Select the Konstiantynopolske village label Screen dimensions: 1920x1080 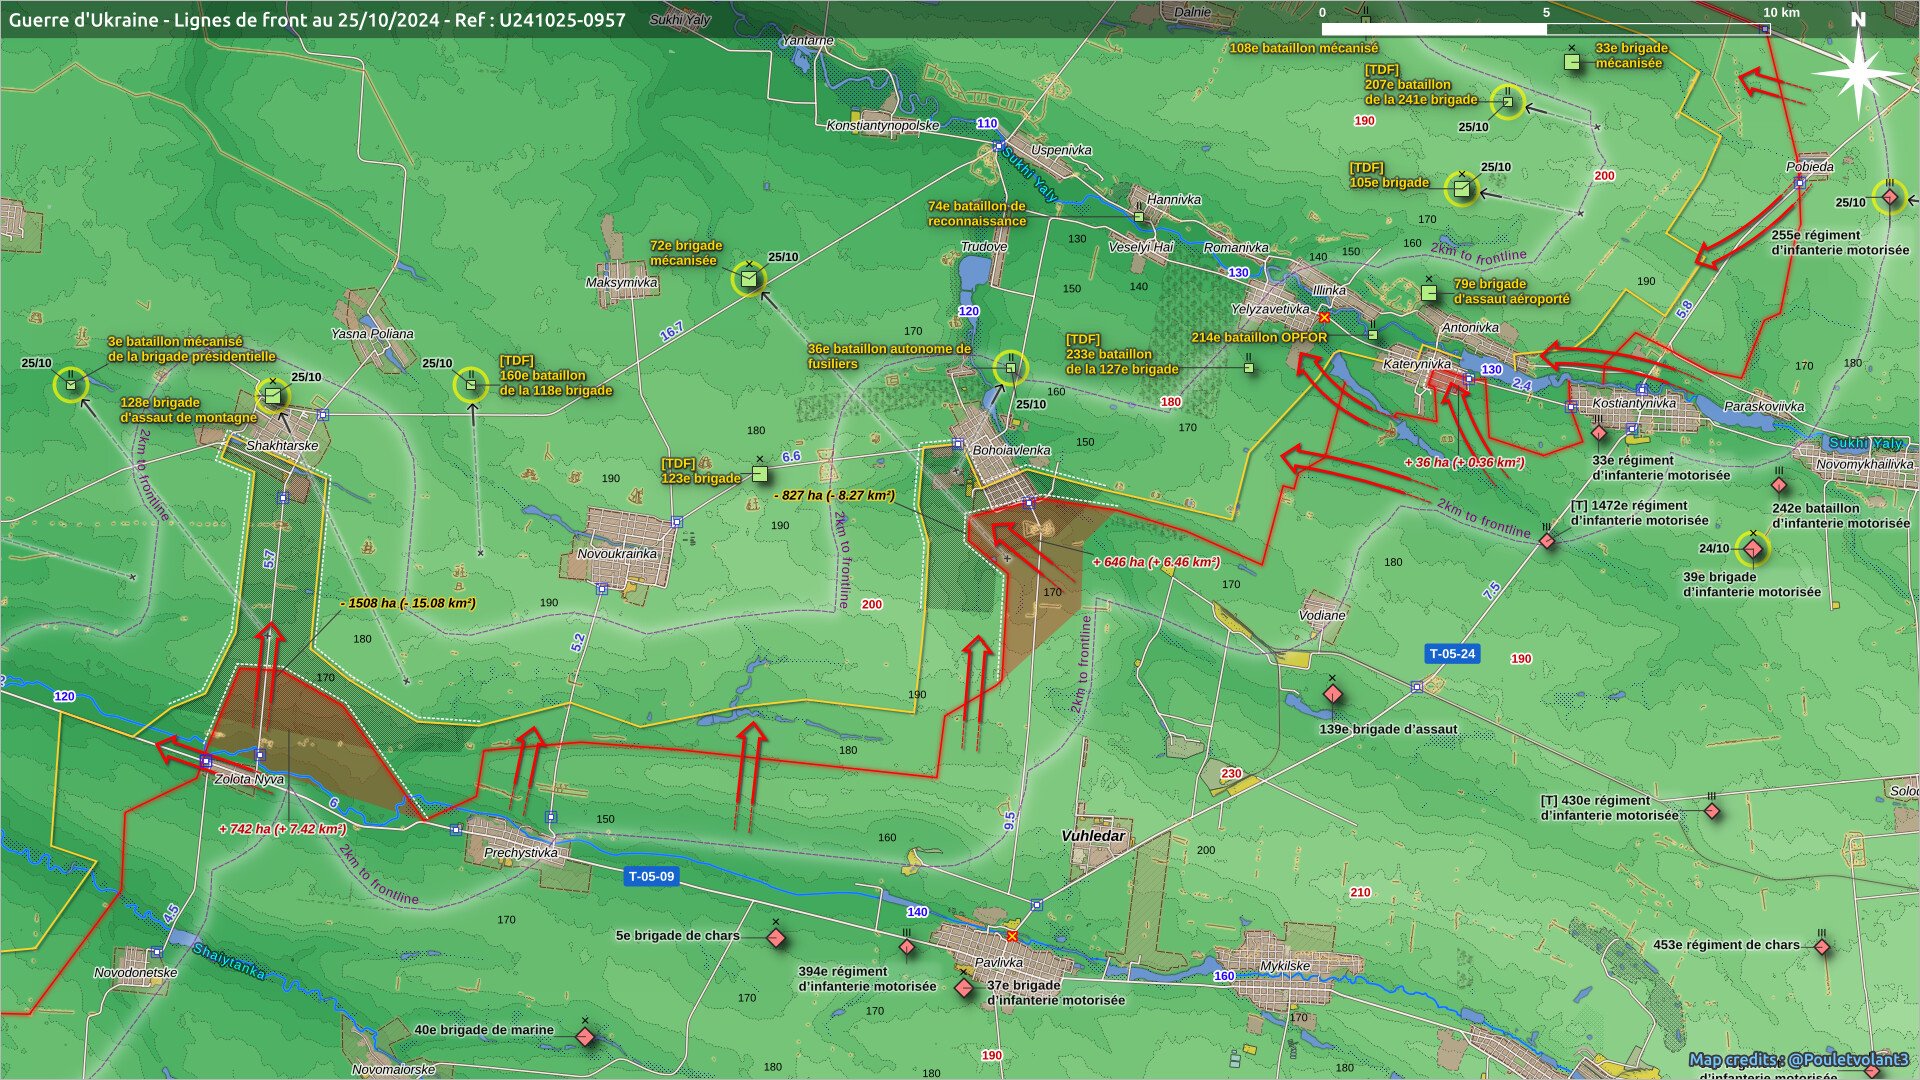click(x=883, y=126)
